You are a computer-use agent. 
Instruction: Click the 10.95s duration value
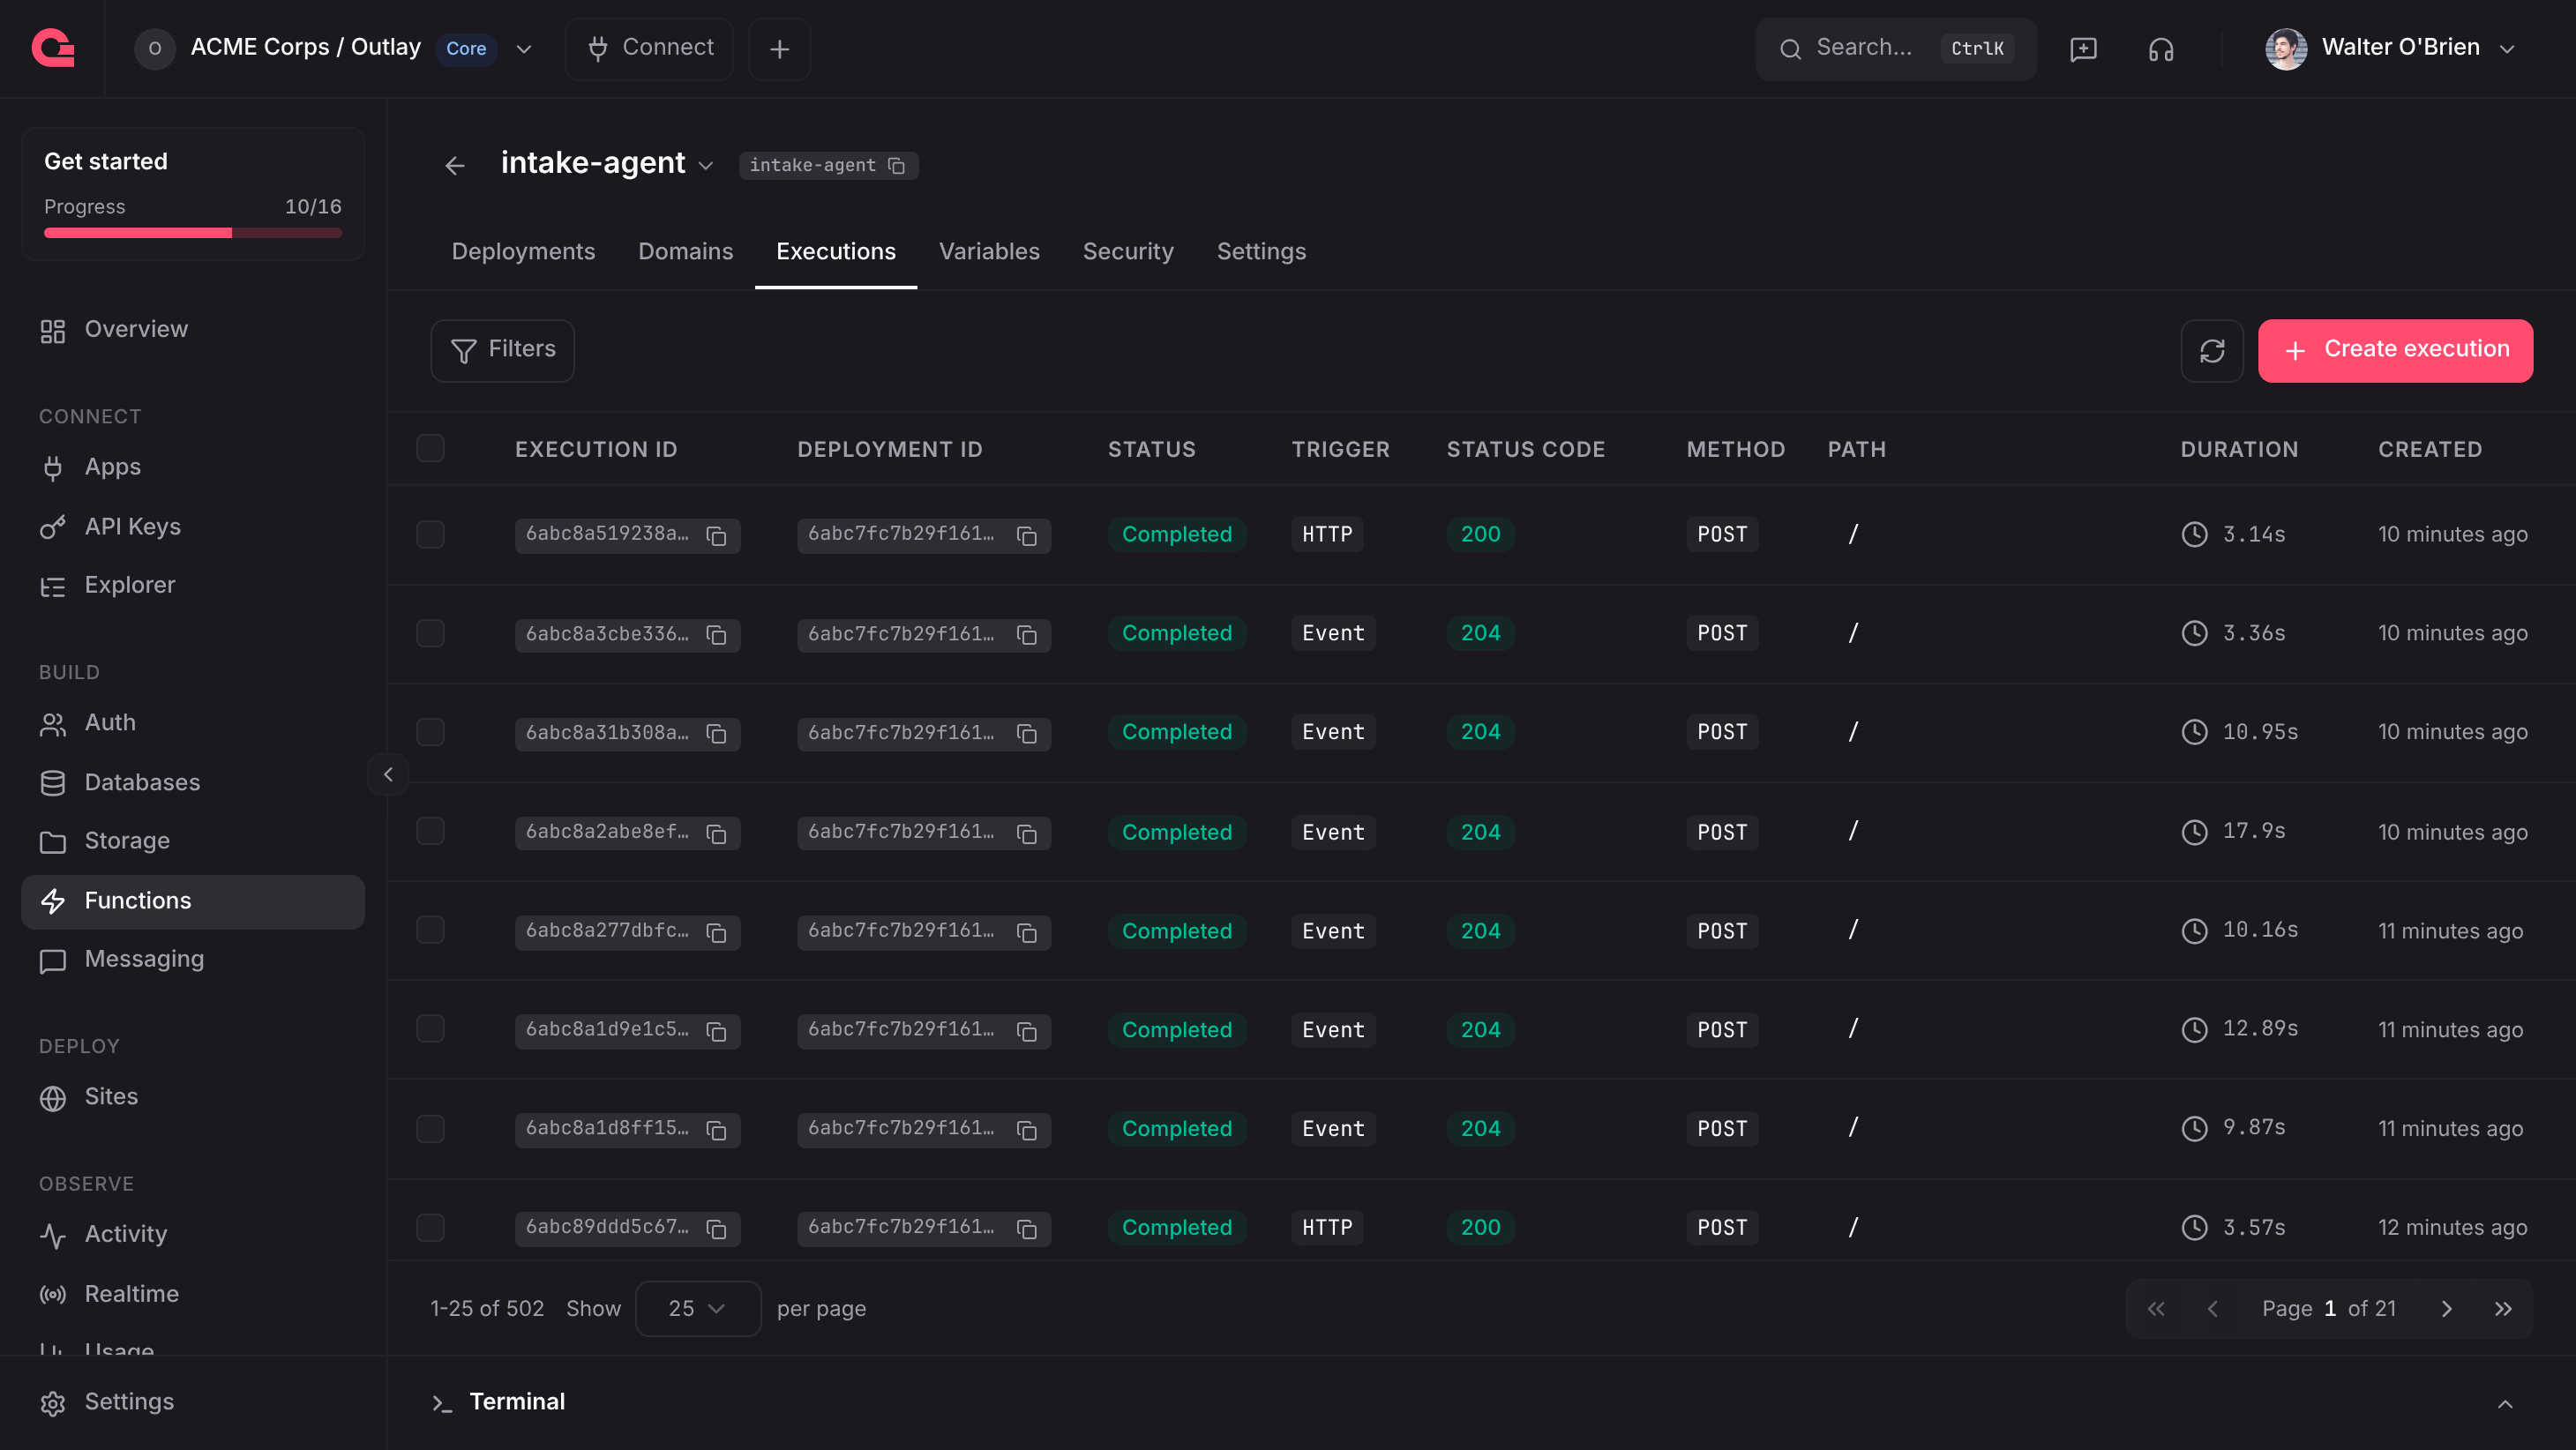pos(2260,732)
